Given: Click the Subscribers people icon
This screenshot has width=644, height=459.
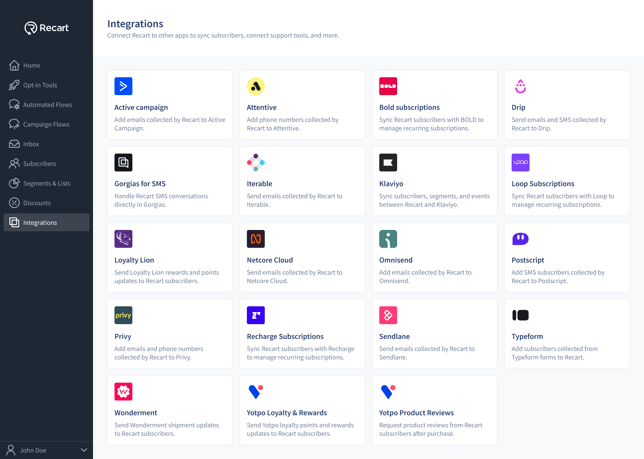Looking at the screenshot, I should [x=14, y=163].
